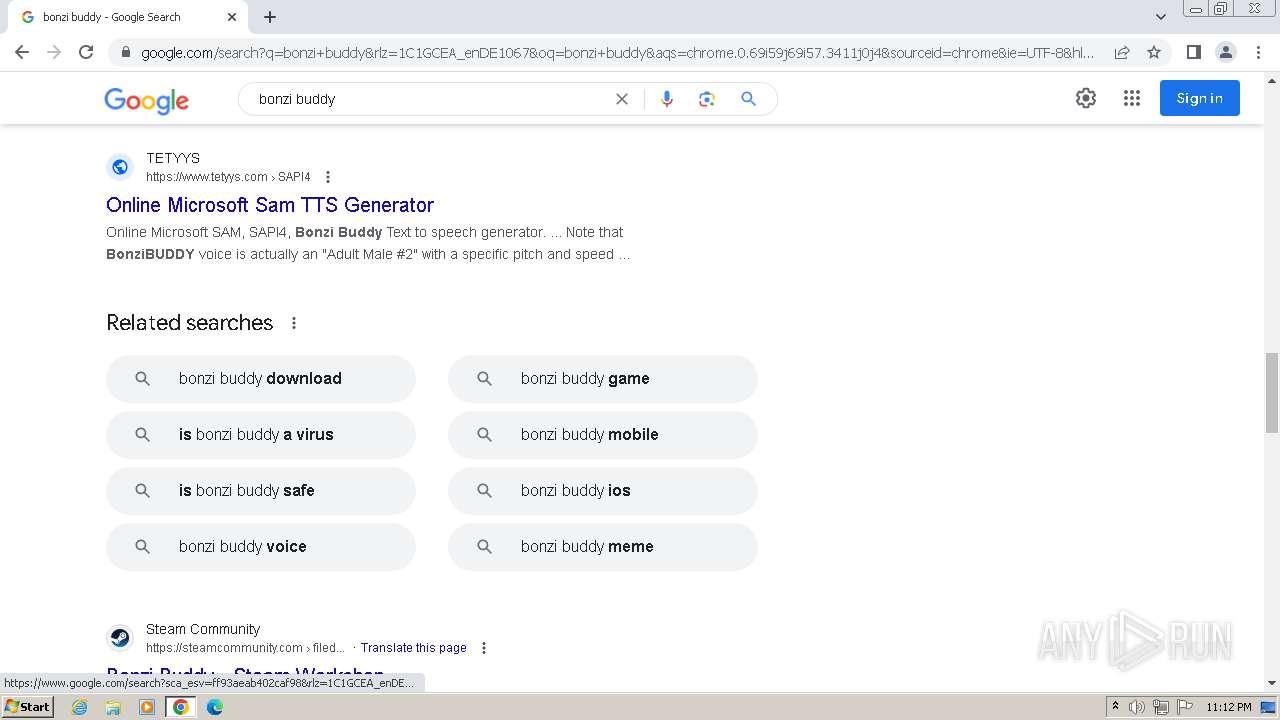Search bonzi buddy download
Viewport: 1280px width, 720px height.
coord(261,379)
